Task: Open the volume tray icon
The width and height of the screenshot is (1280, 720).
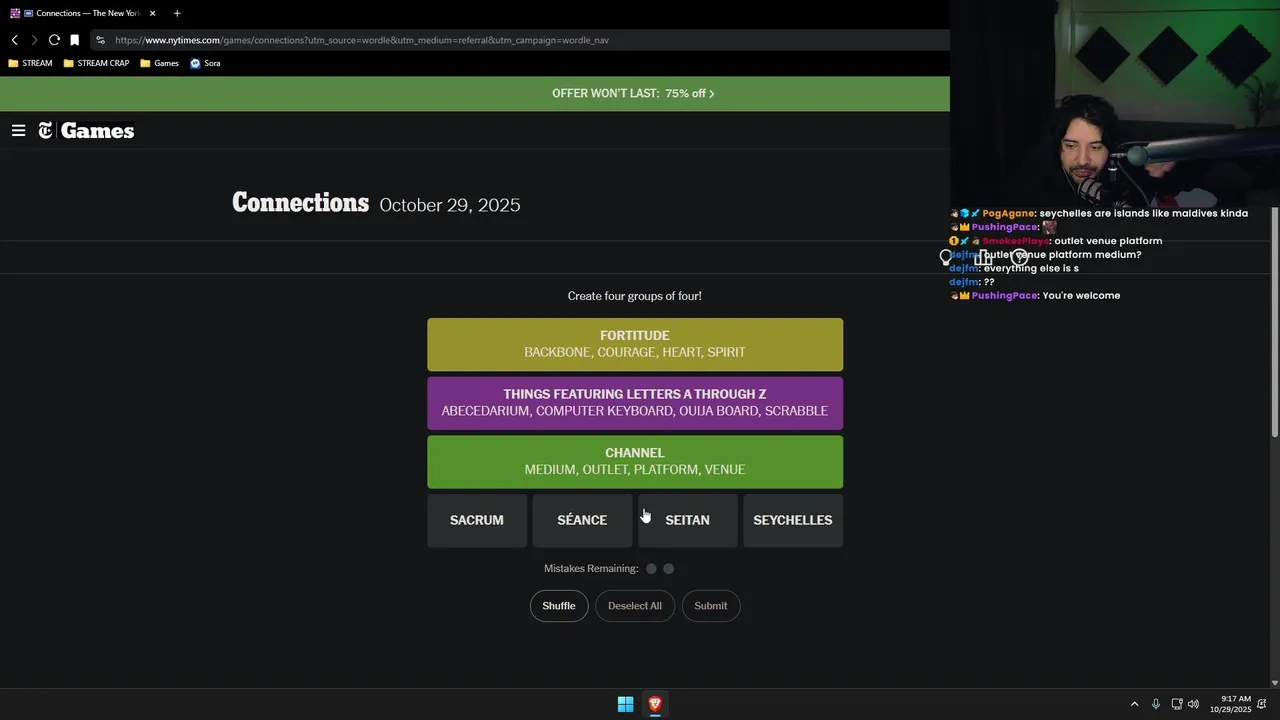Action: pyautogui.click(x=1193, y=704)
